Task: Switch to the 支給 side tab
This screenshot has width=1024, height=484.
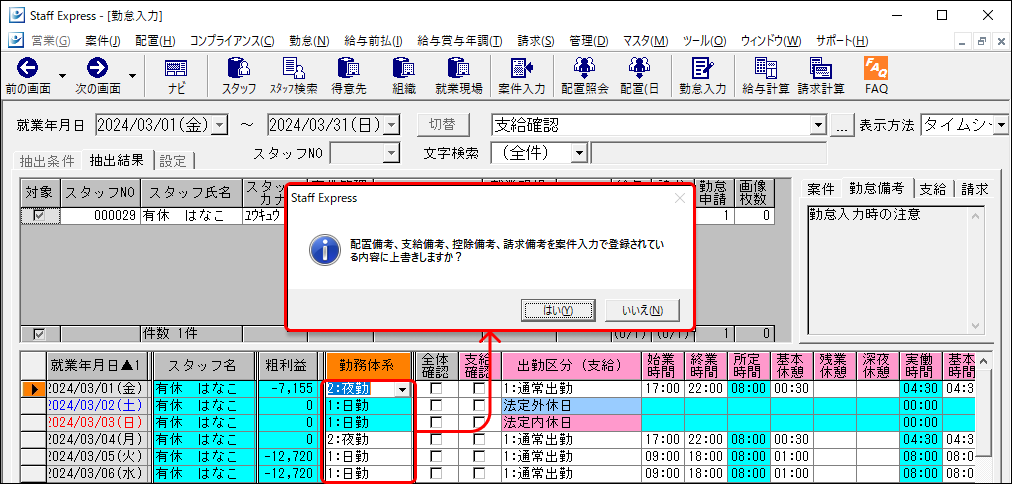Action: [x=933, y=189]
